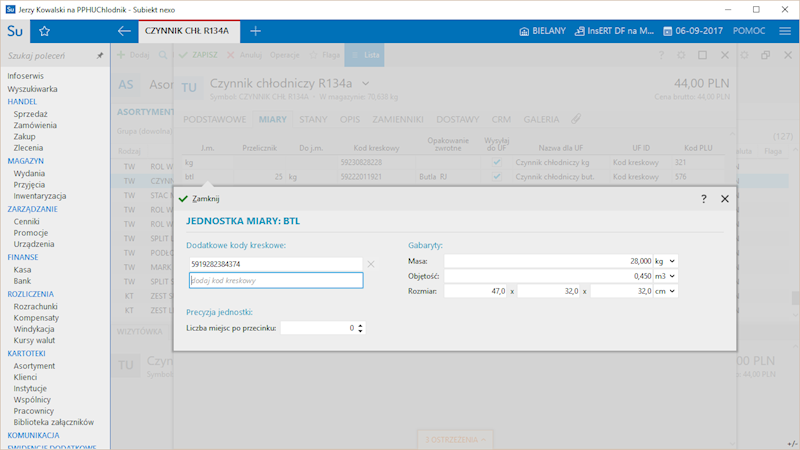Viewport: 800px width, 450px height.
Task: Click the first Rozmiar field 47,0
Action: pyautogui.click(x=475, y=291)
